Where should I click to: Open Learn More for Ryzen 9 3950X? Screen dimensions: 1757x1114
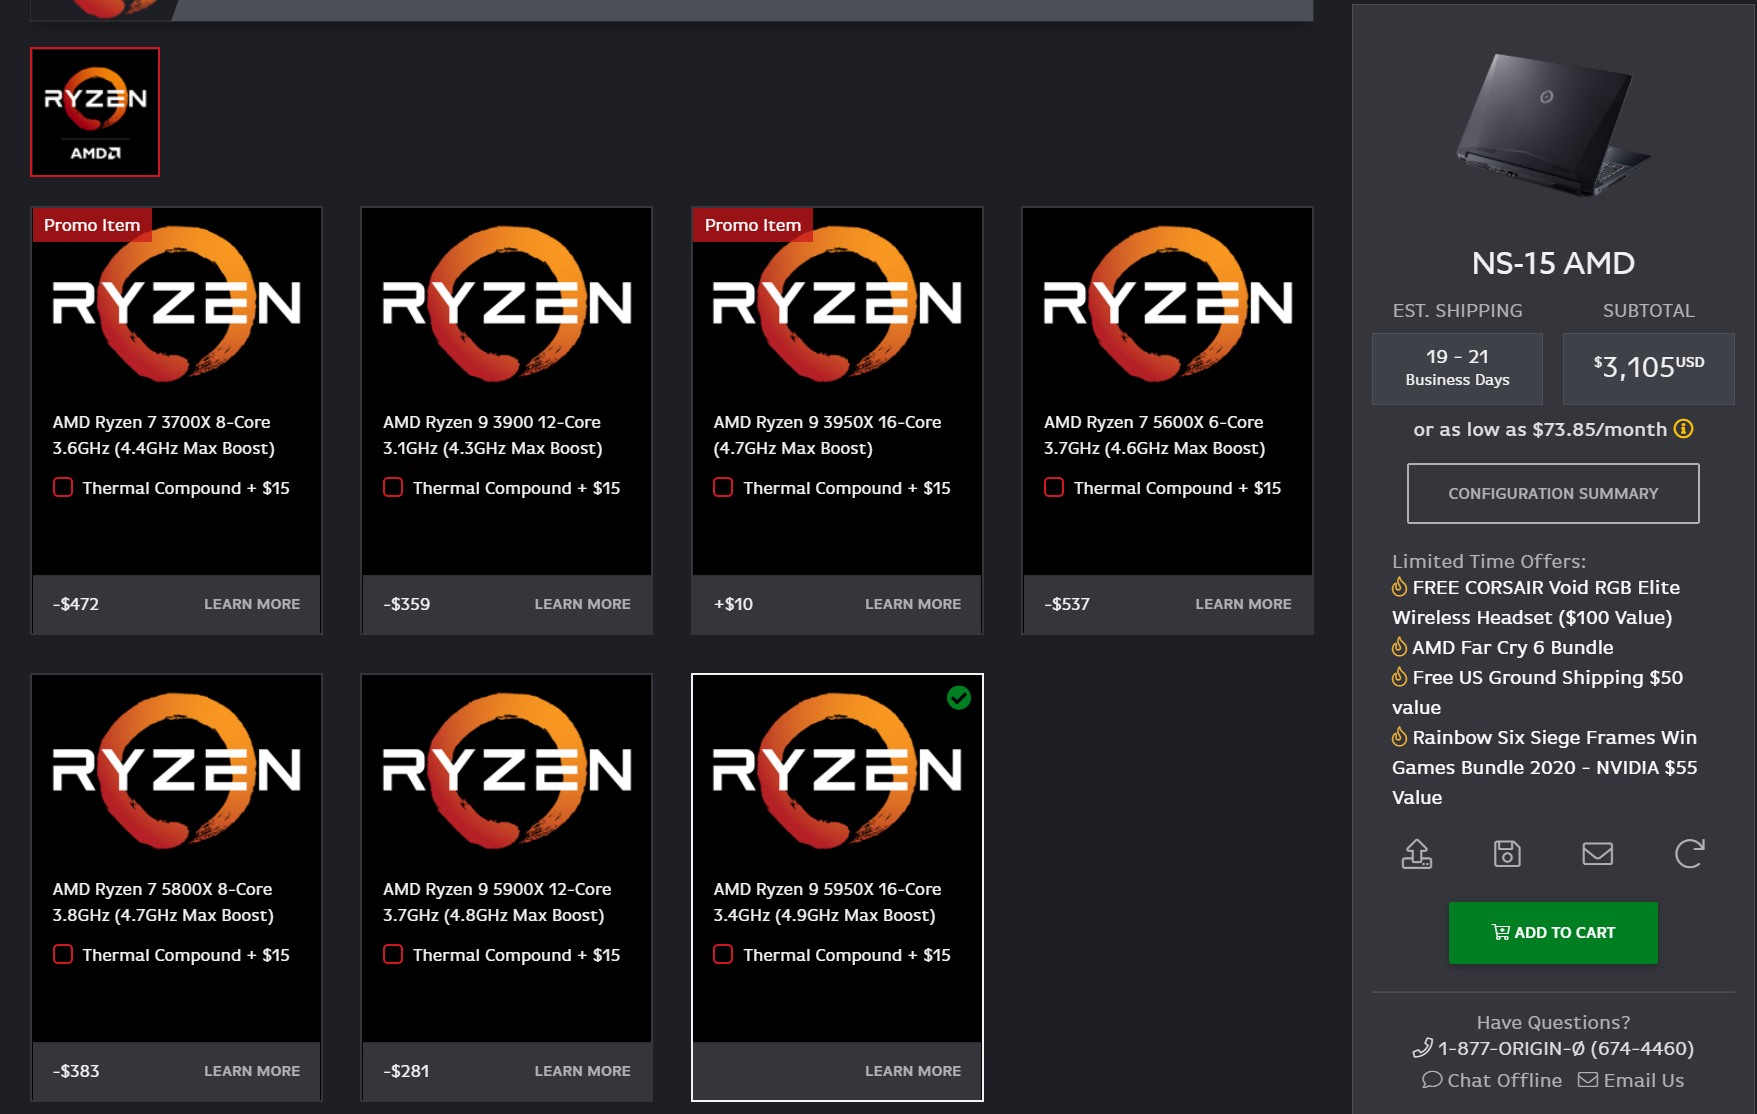pos(912,604)
